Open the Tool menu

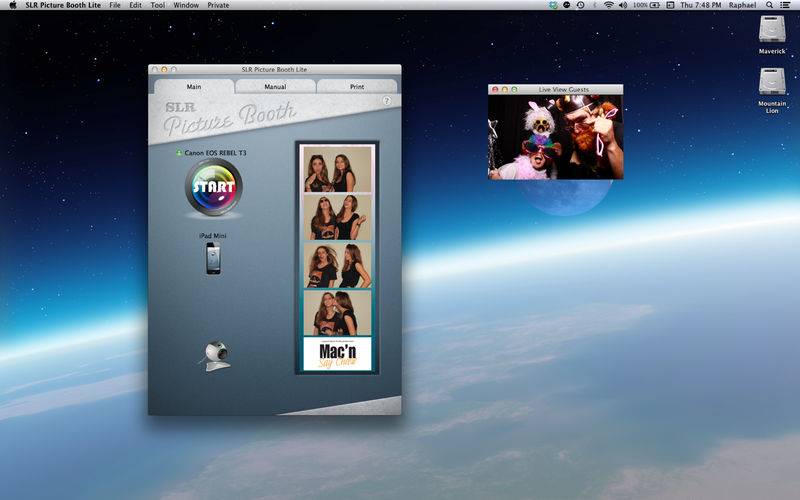click(x=158, y=5)
